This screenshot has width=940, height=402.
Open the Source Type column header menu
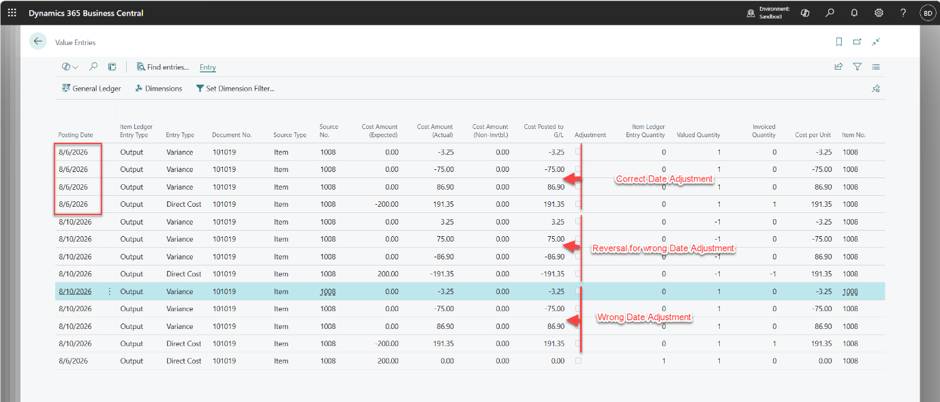290,135
